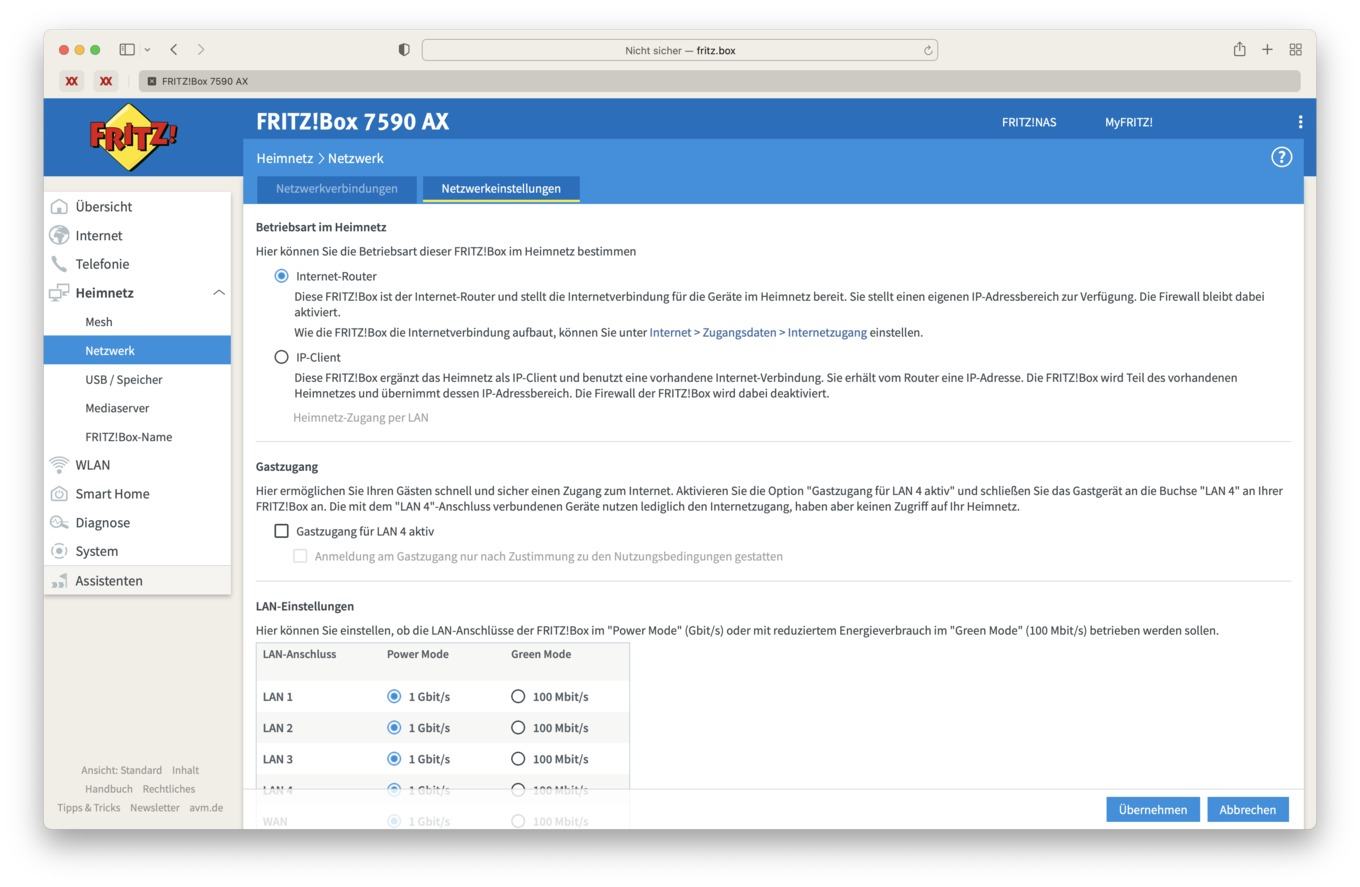Open a new tab with plus icon
This screenshot has width=1360, height=887.
pos(1267,49)
